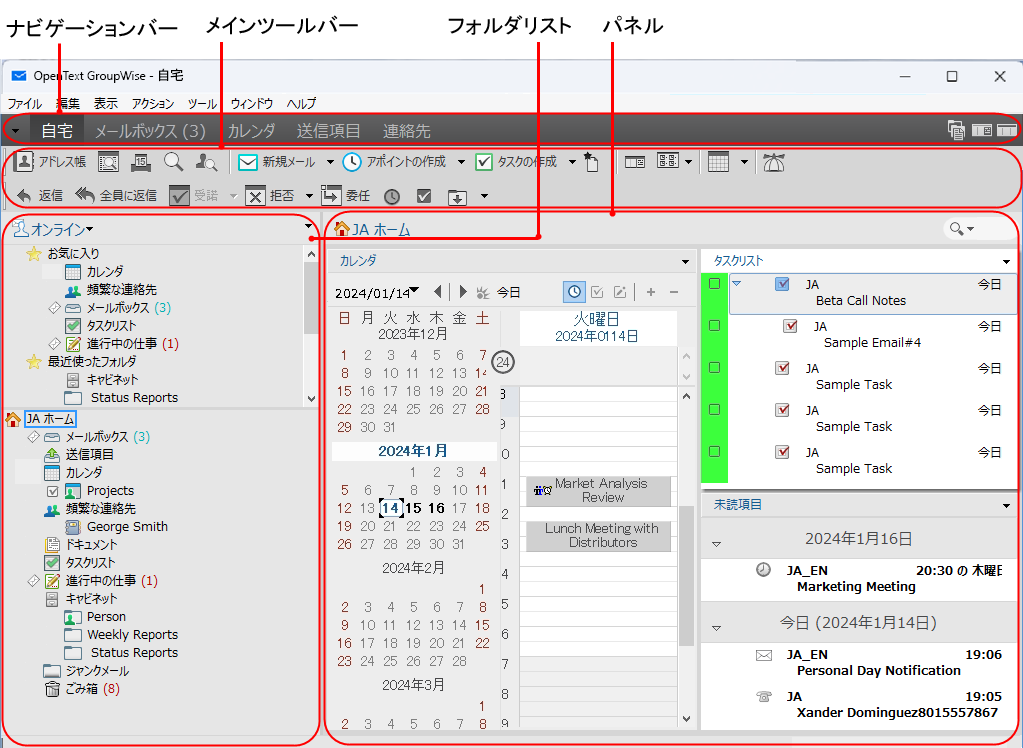Switch to the Sent Items (送信項目) tab
Screen dimensions: 1023x748
click(328, 131)
